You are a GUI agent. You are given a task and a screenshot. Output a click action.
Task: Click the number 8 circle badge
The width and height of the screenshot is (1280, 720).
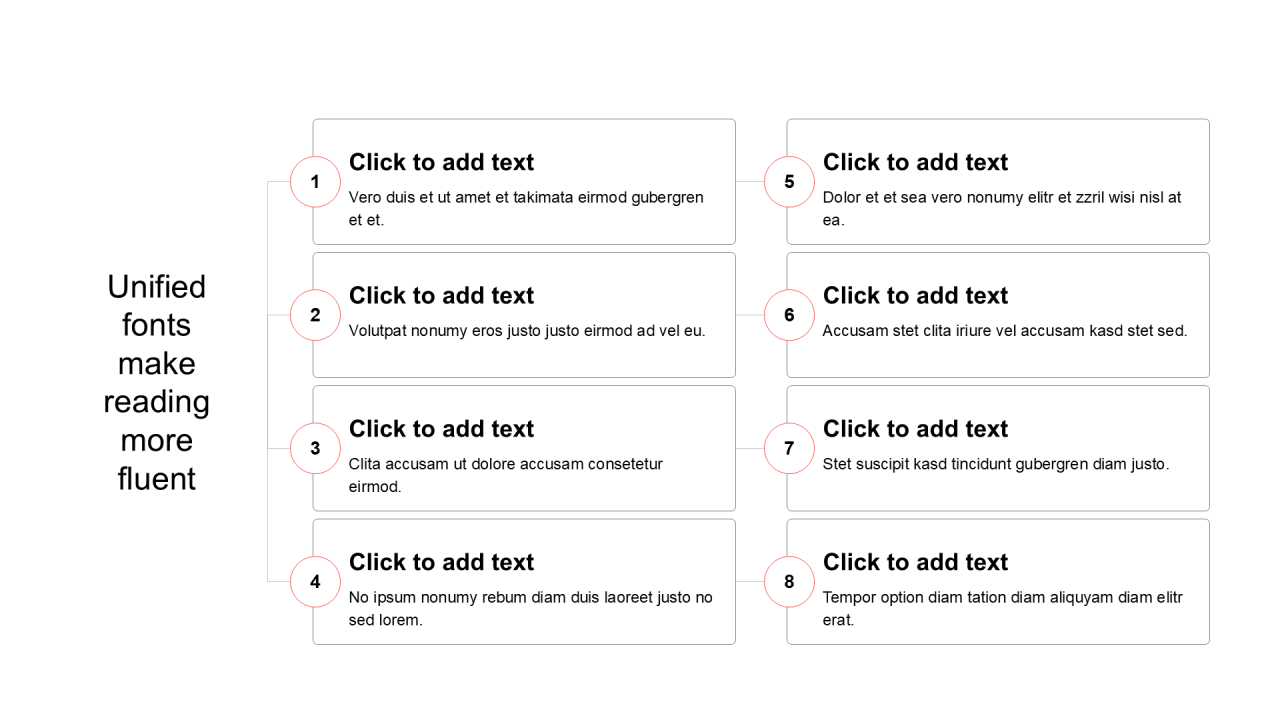pyautogui.click(x=789, y=581)
